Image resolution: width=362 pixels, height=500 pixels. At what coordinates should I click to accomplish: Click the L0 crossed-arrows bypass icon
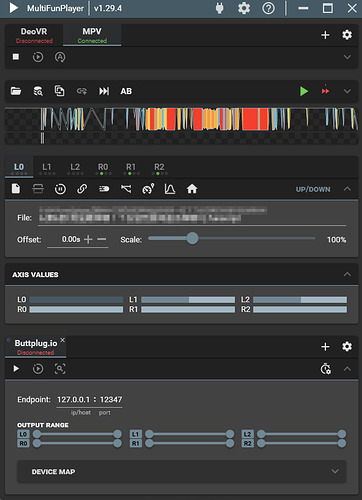[126, 189]
